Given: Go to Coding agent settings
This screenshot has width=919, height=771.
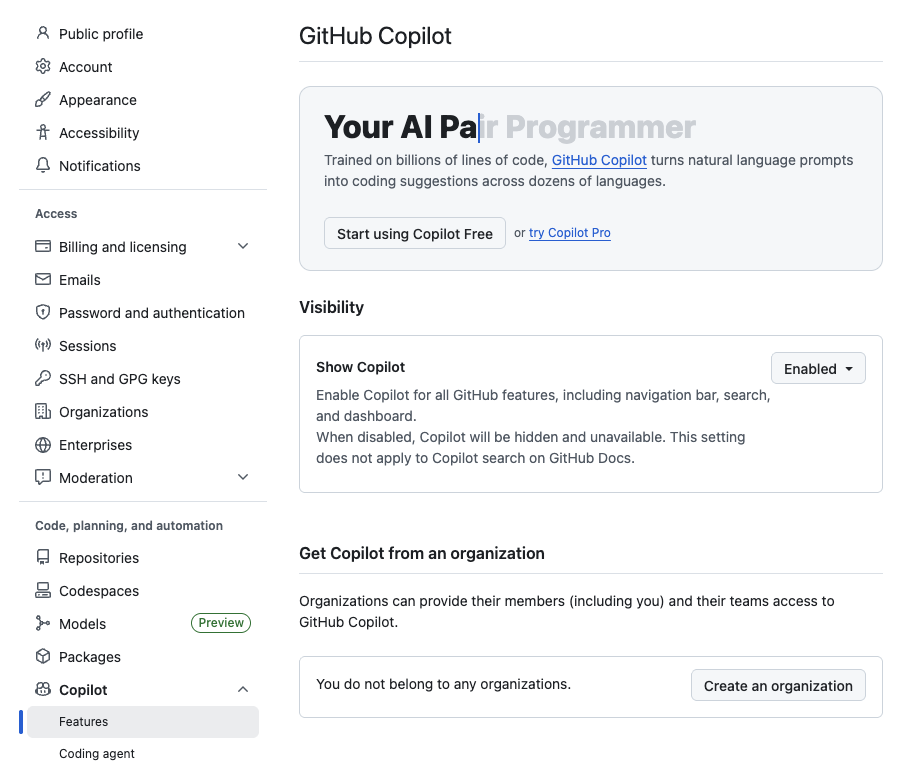Looking at the screenshot, I should pos(97,754).
